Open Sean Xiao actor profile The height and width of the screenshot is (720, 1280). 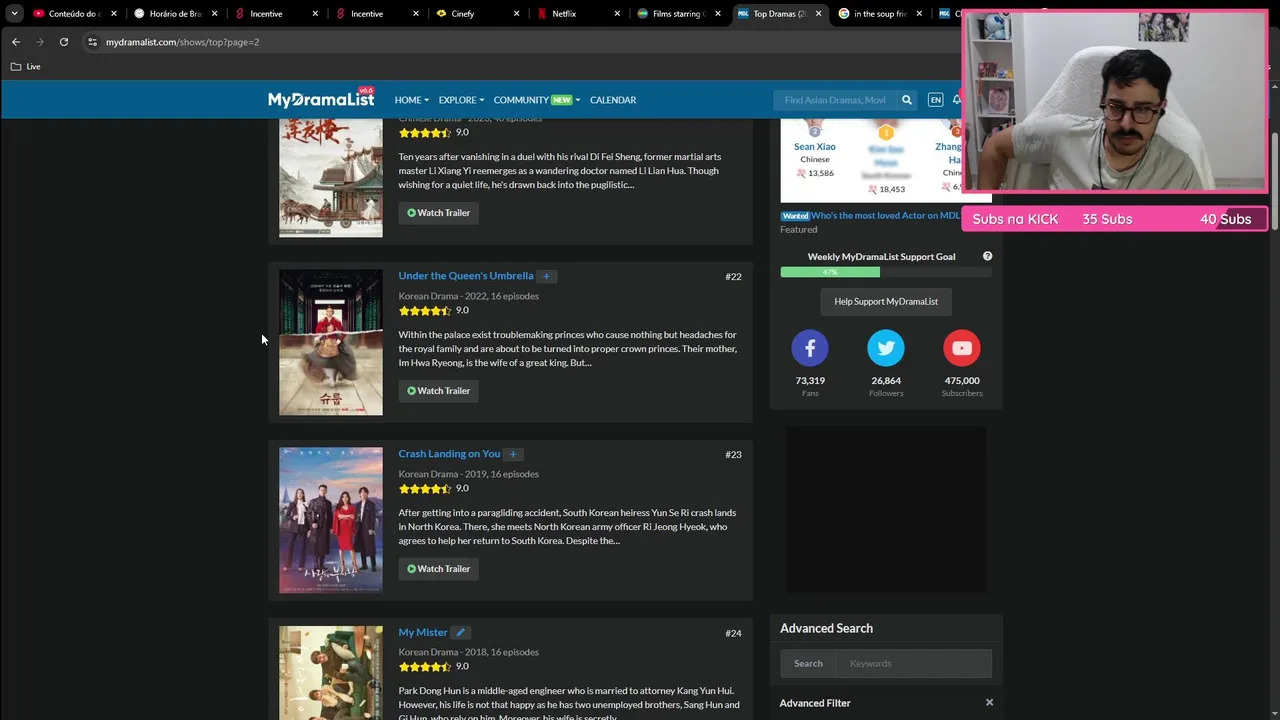pos(815,146)
